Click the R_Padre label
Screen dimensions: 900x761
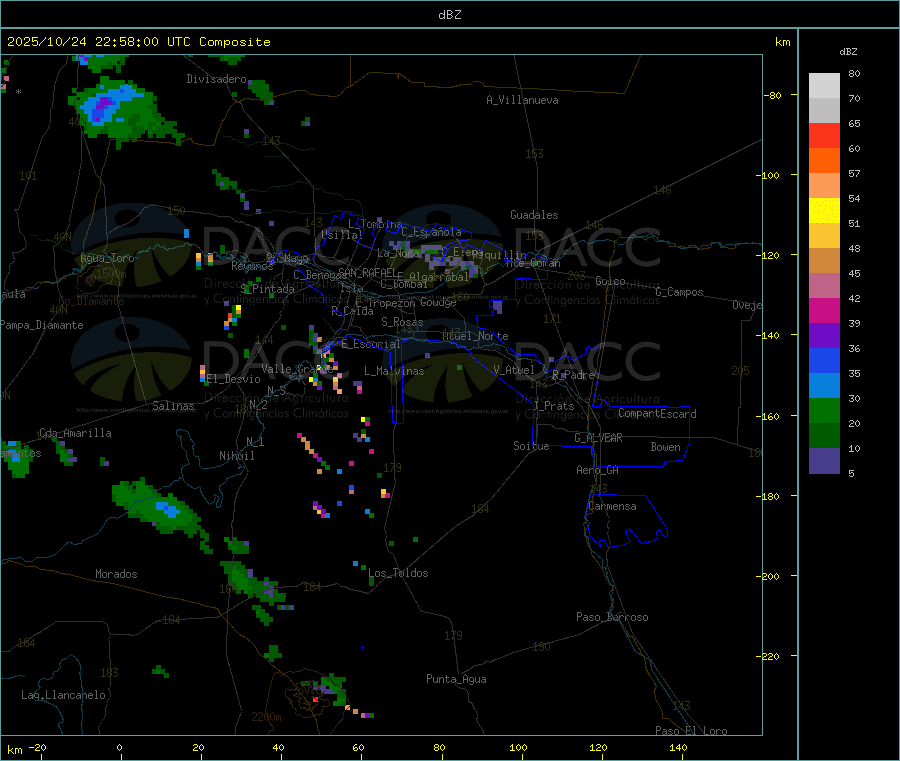(573, 375)
